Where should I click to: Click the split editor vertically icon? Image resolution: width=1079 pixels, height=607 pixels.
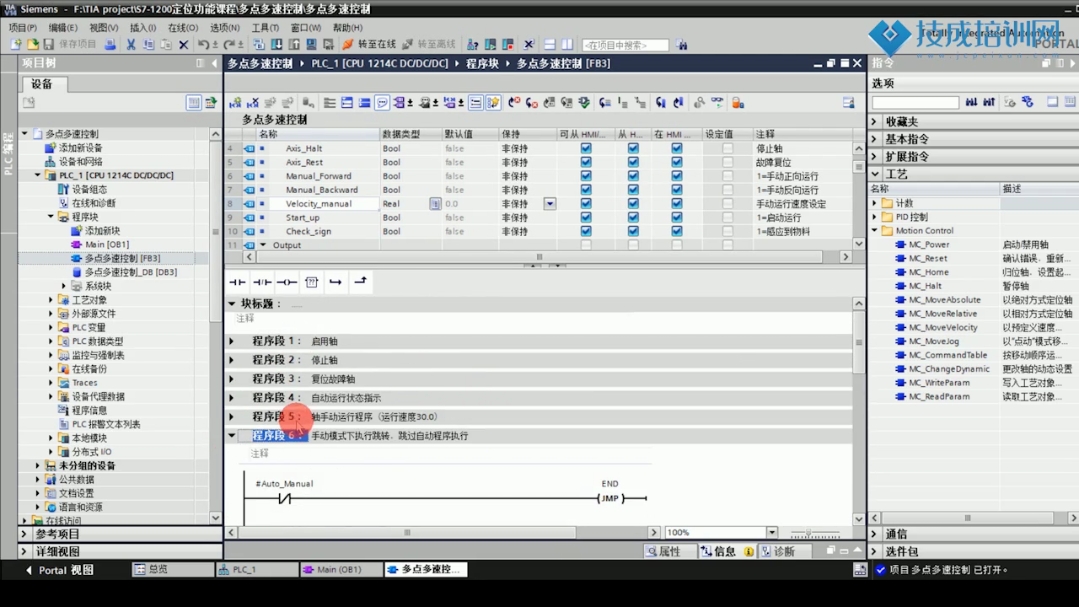click(x=567, y=45)
